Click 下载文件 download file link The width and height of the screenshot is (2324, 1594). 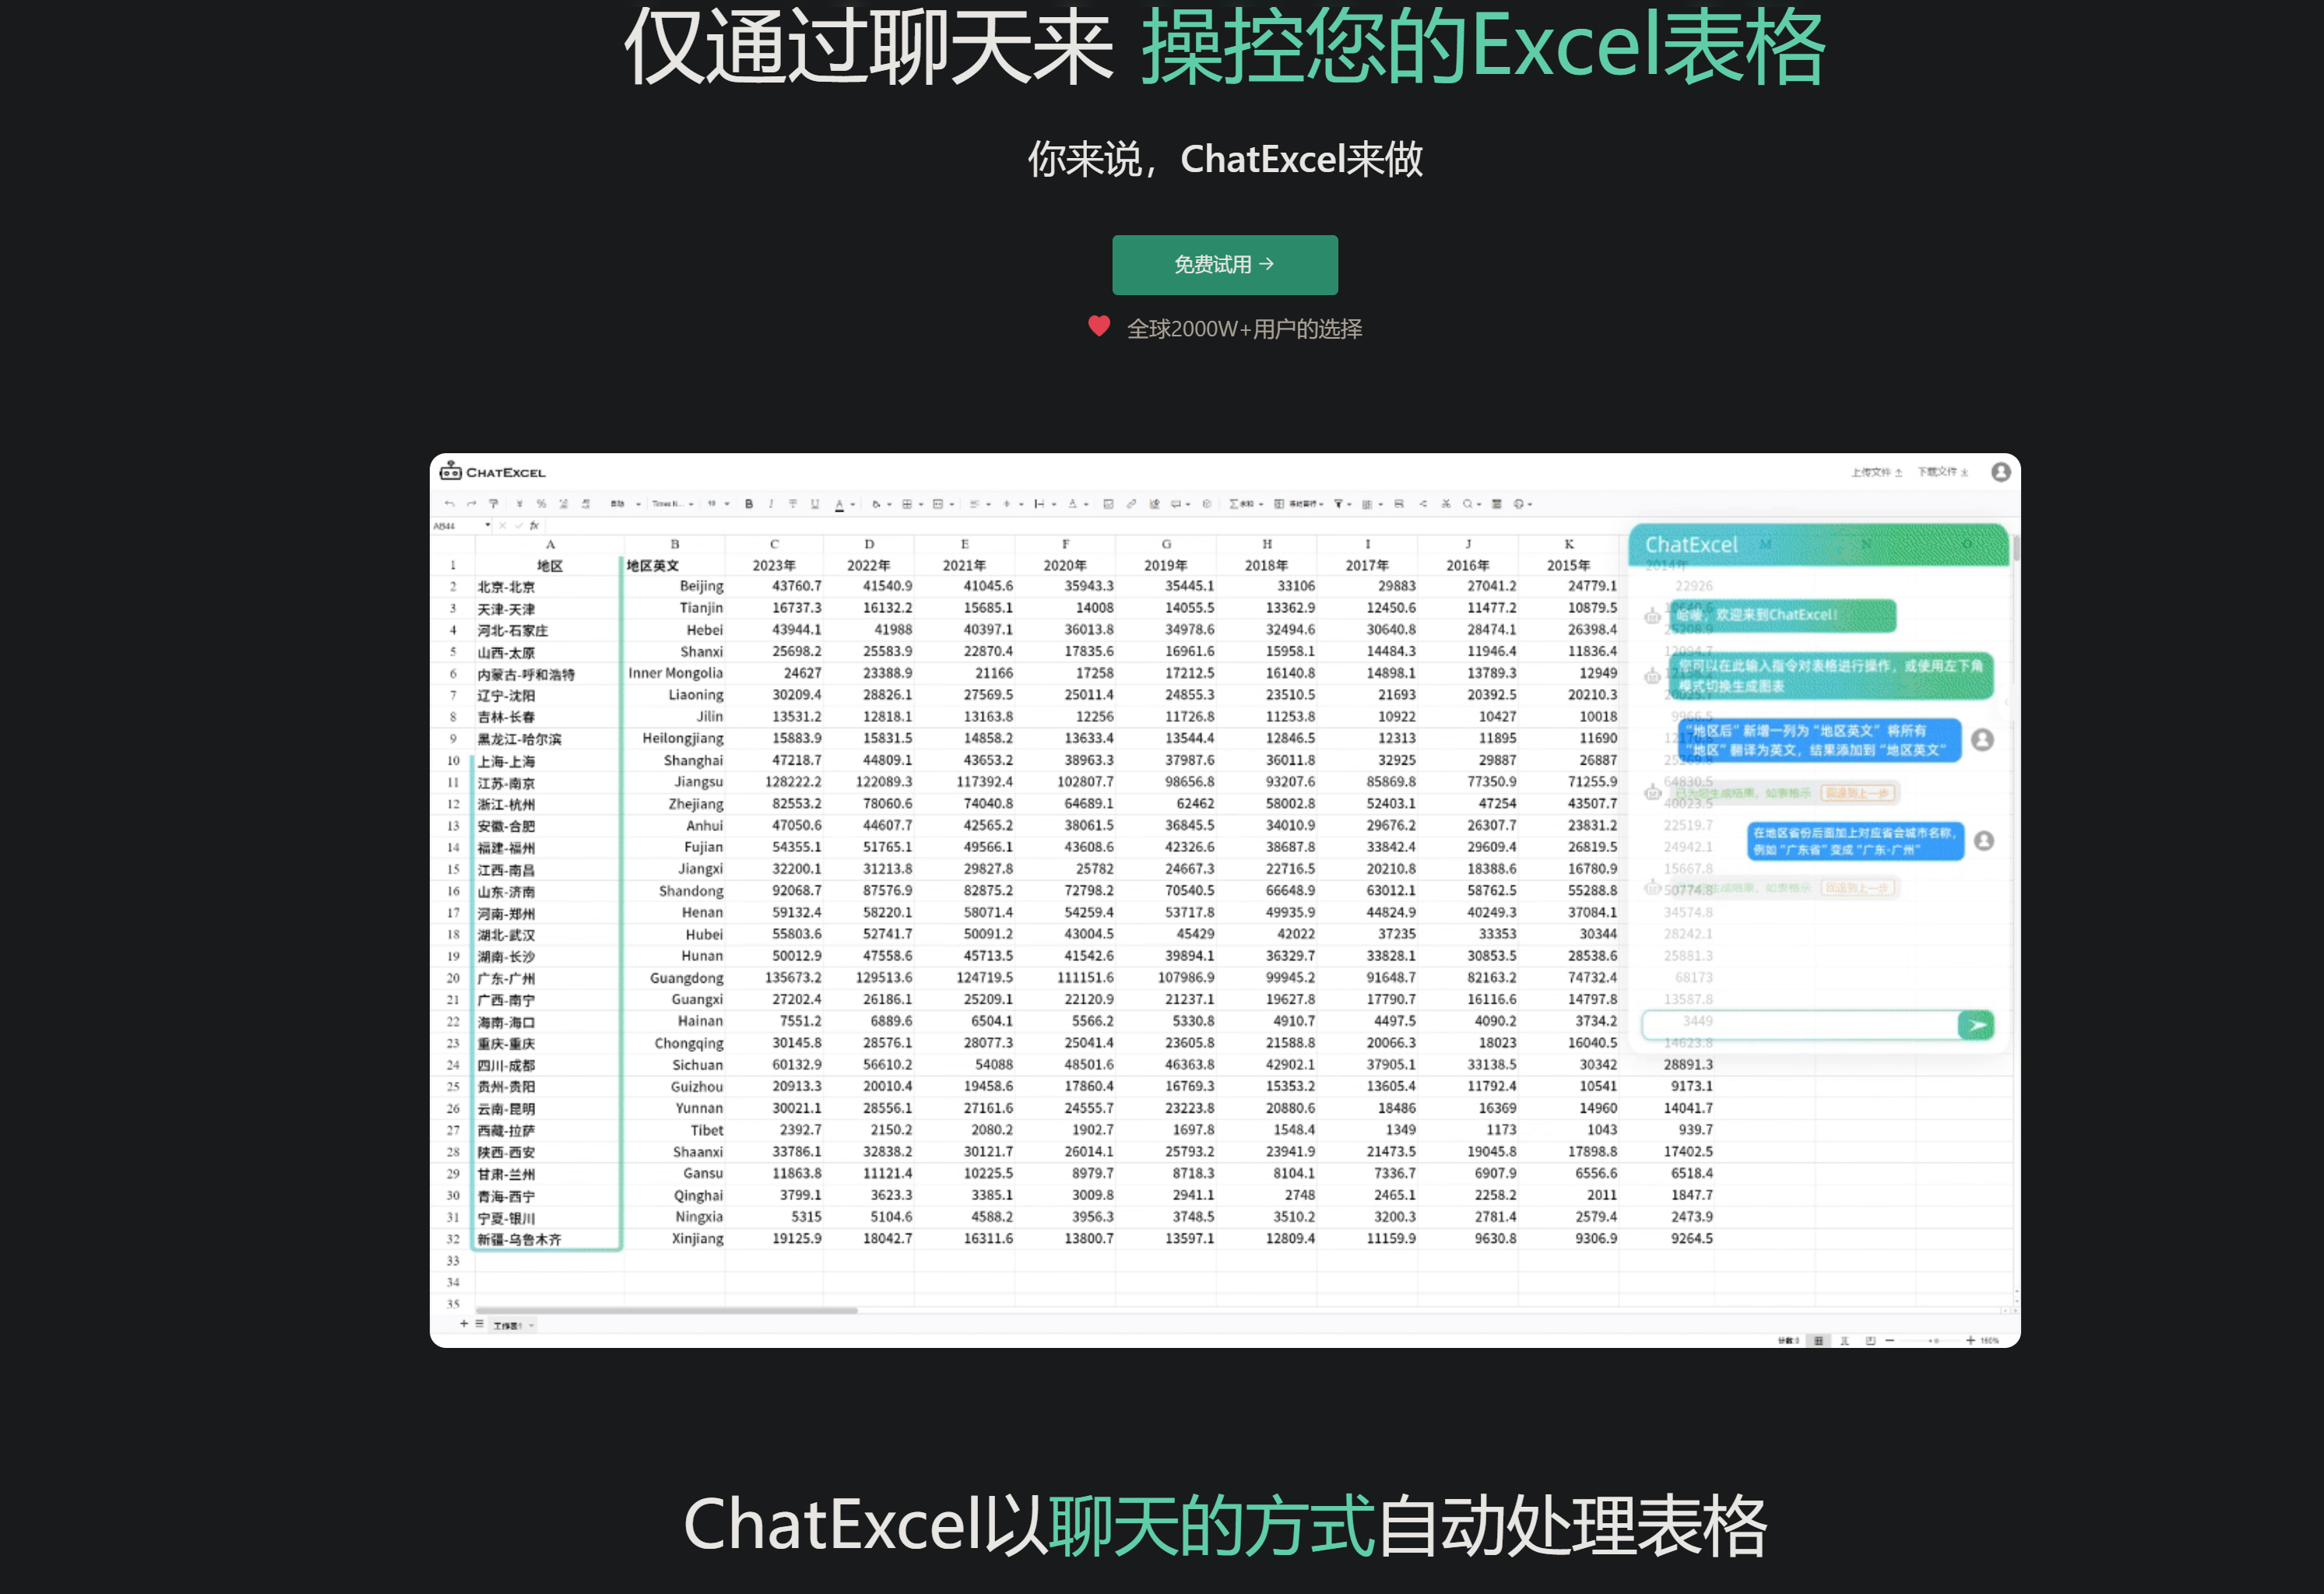pyautogui.click(x=1942, y=471)
